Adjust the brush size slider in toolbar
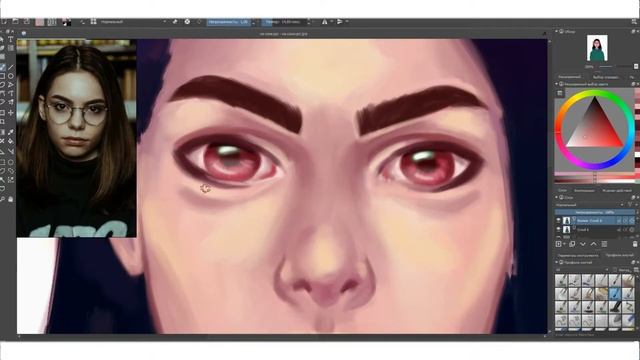The width and height of the screenshot is (640, 360). coord(283,22)
